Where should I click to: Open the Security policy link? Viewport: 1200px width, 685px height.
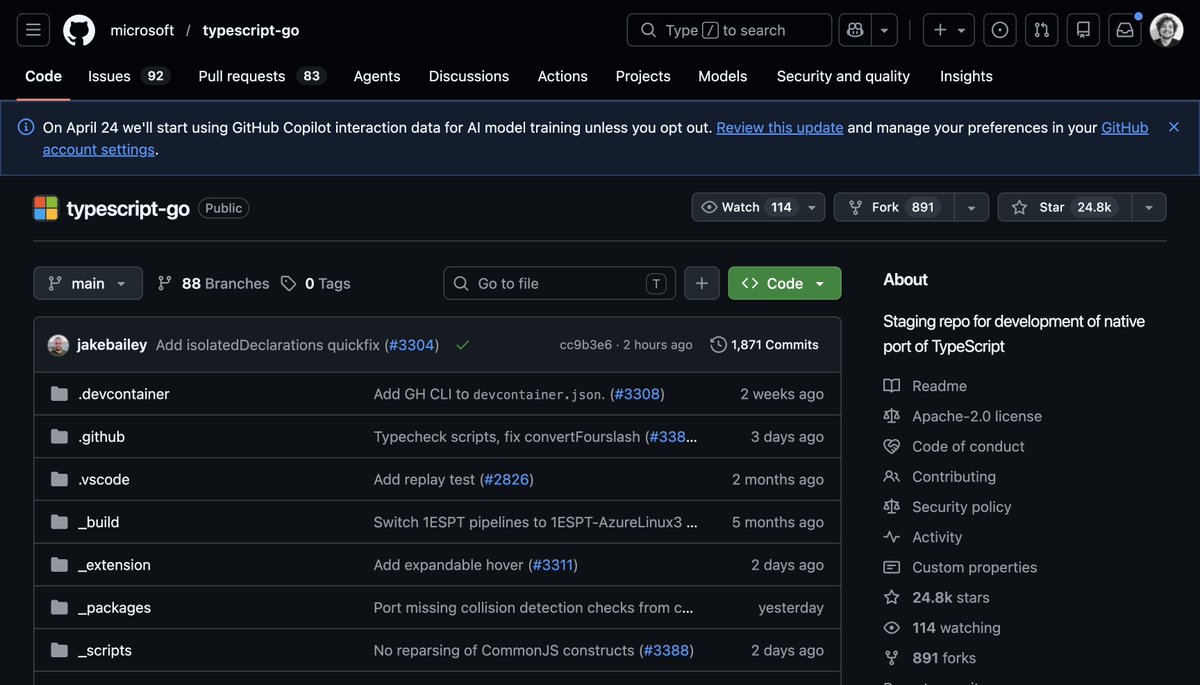point(946,507)
